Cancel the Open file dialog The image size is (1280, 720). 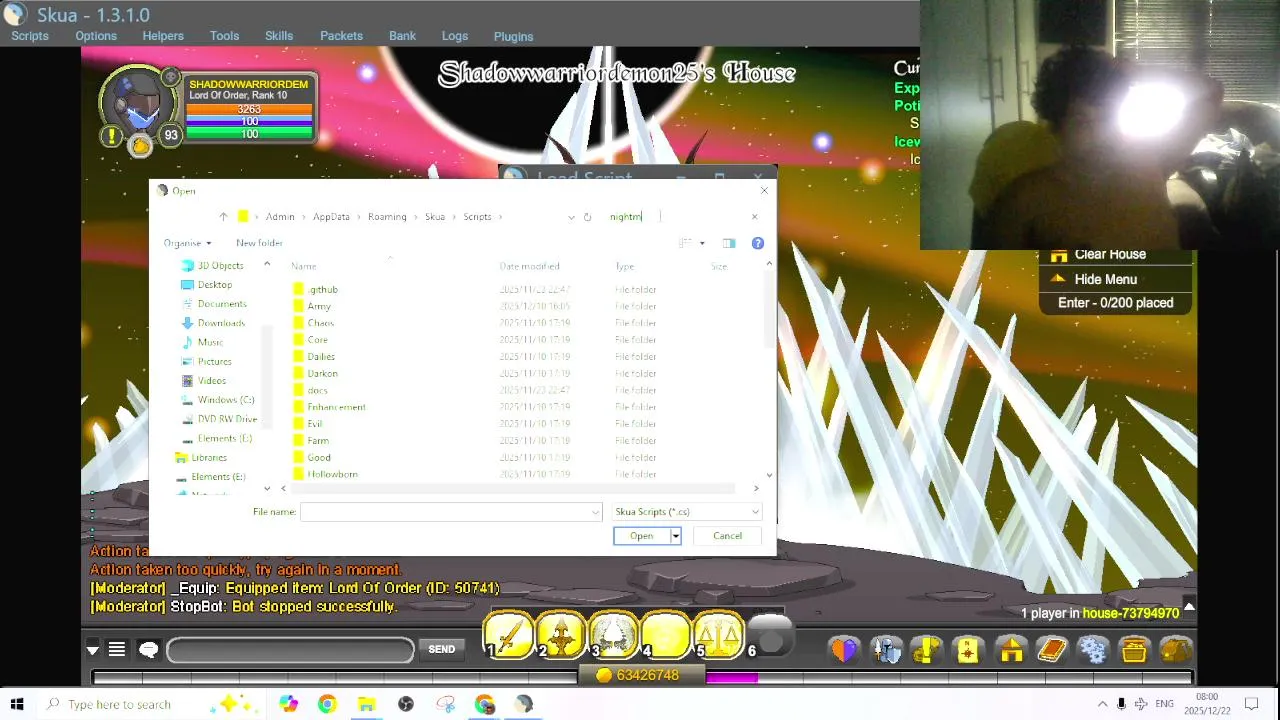pyautogui.click(x=727, y=536)
